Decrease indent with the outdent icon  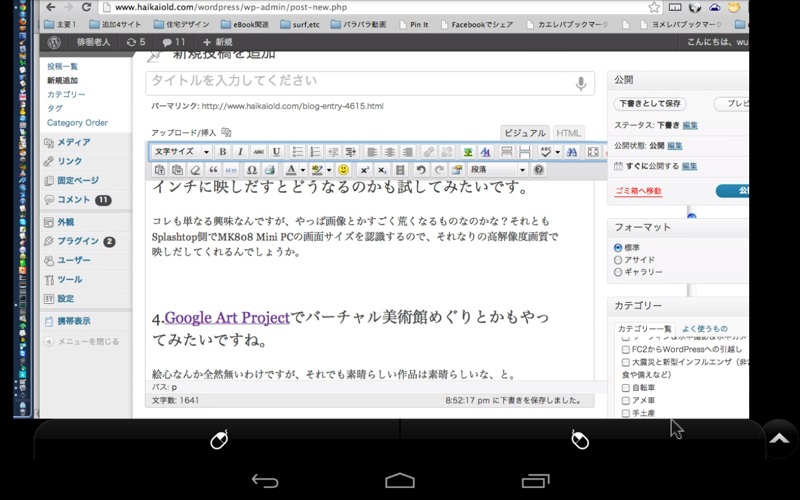333,152
